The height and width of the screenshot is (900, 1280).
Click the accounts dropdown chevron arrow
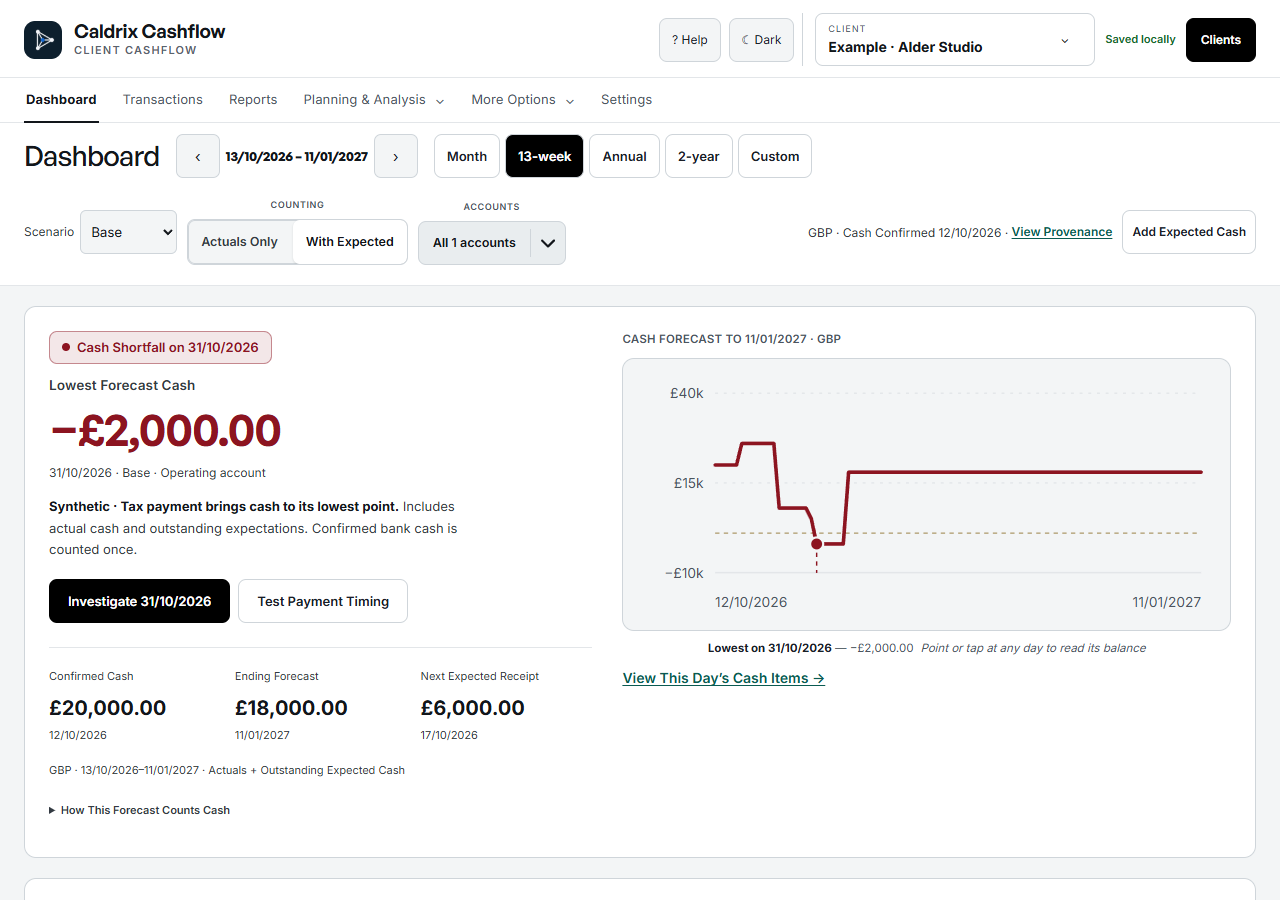click(548, 243)
